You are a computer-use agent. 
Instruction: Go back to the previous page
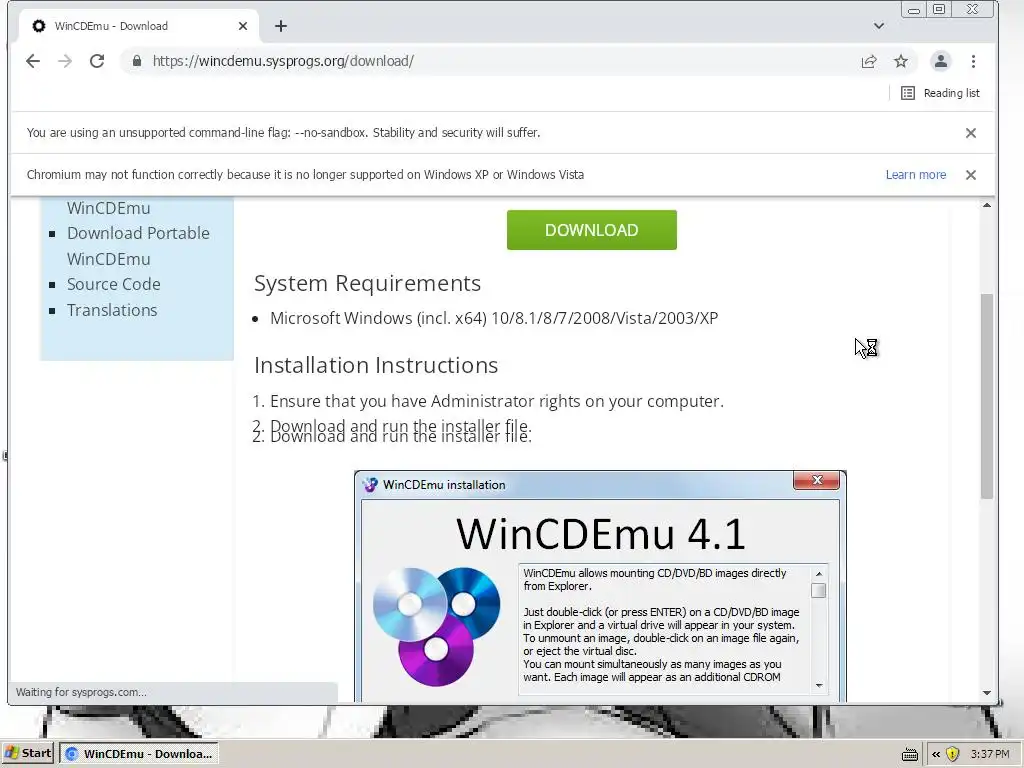[x=33, y=61]
